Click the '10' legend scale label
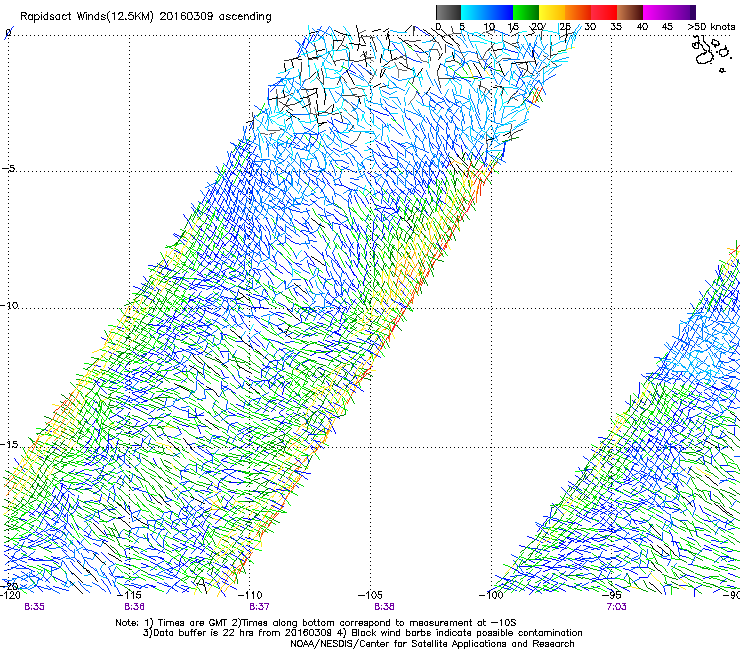This screenshot has height=650, width=740. pos(489,27)
